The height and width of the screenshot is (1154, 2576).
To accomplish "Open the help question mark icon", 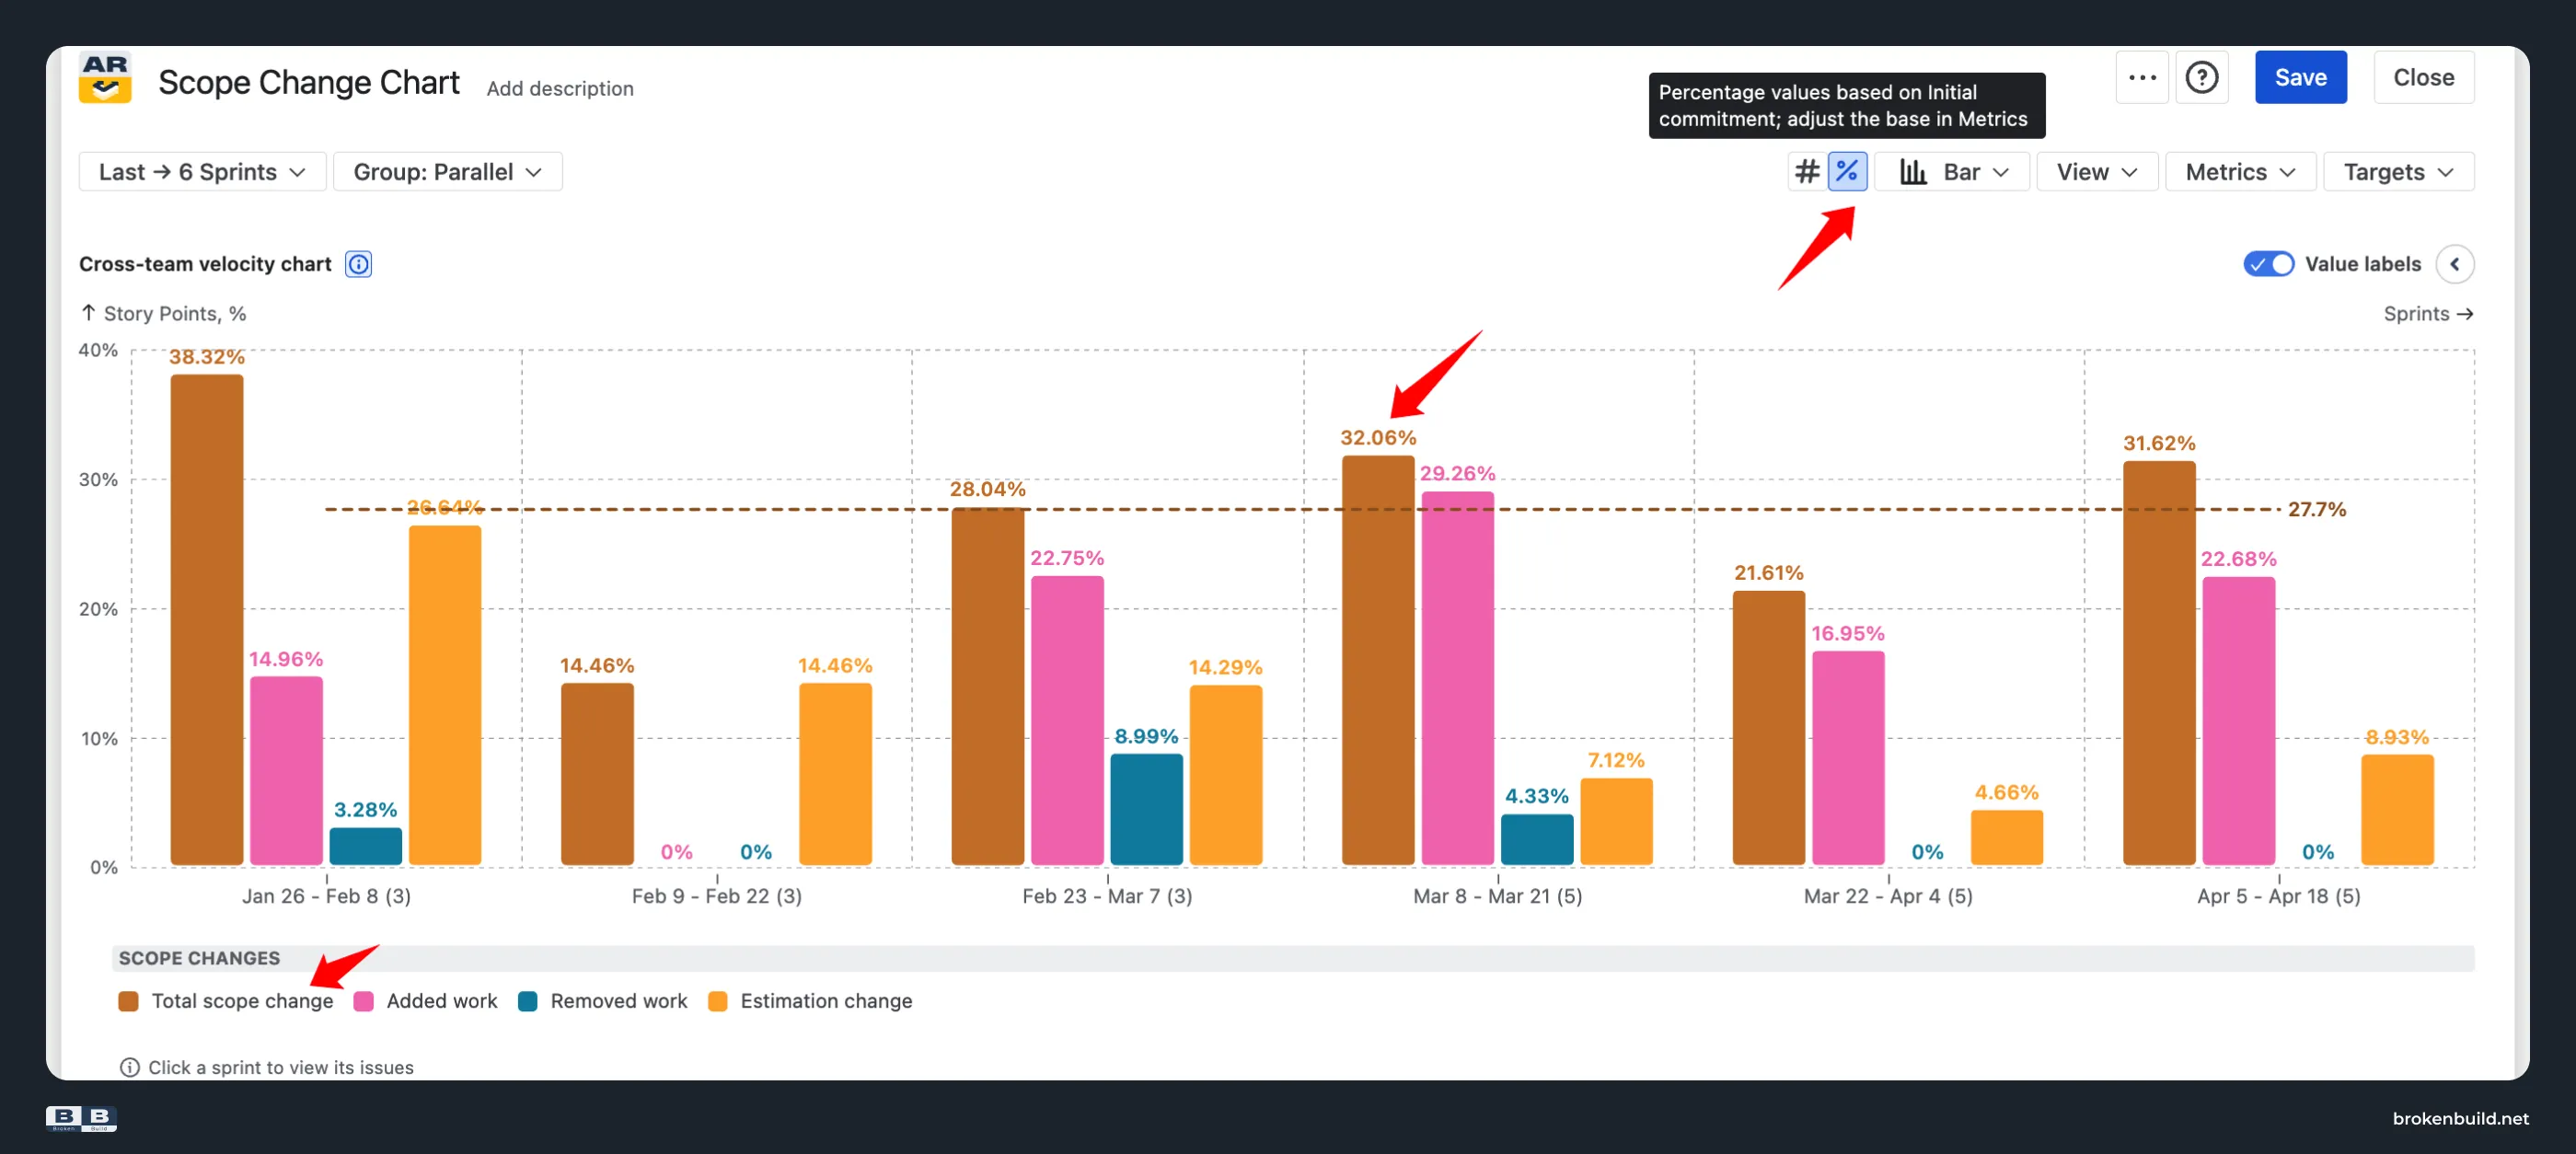I will pos(2201,77).
